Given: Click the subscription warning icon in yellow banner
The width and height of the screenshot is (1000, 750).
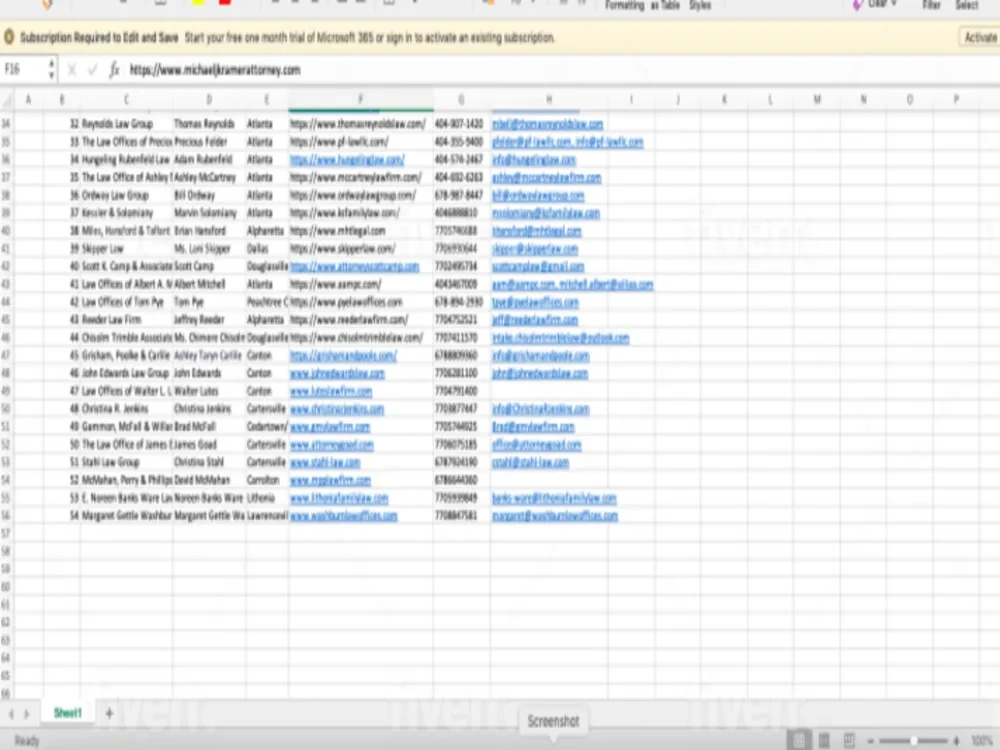Looking at the screenshot, I should (9, 38).
